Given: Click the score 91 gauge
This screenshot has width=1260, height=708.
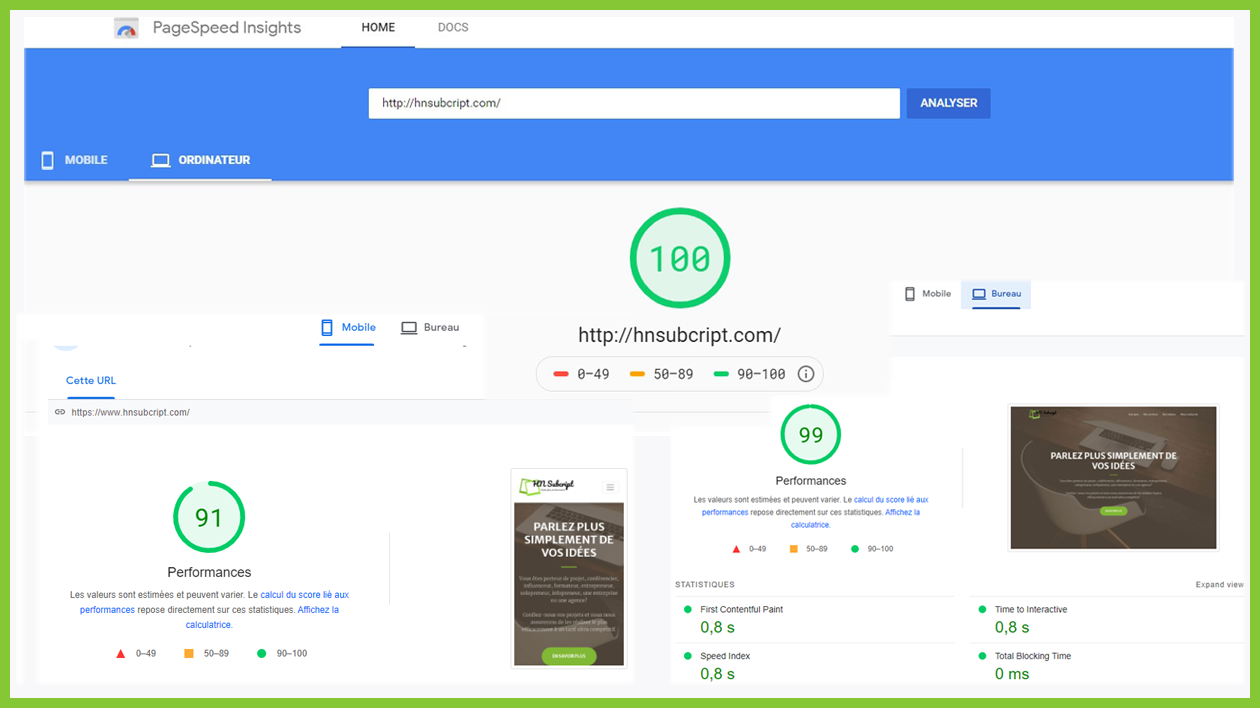Looking at the screenshot, I should [209, 517].
